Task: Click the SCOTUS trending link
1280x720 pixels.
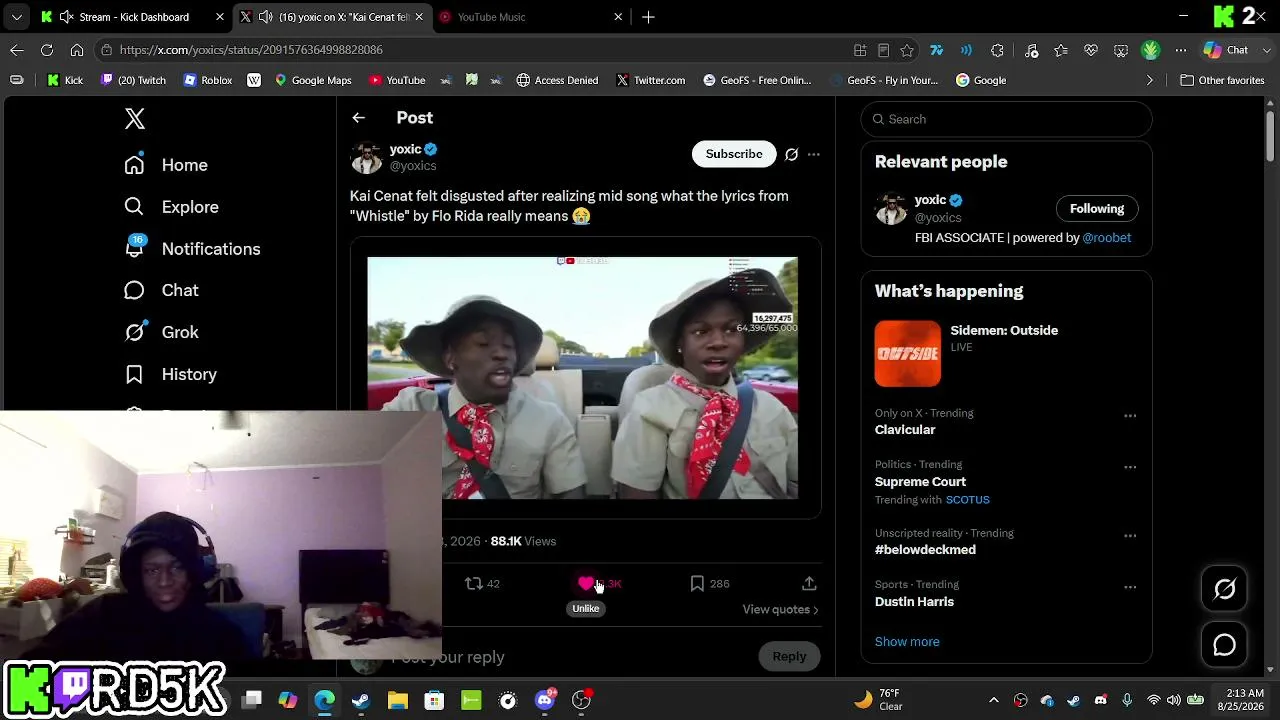Action: (968, 500)
